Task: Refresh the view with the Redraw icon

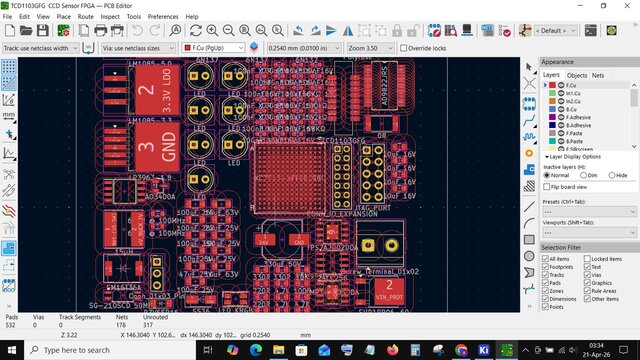Action: pyautogui.click(x=196, y=31)
